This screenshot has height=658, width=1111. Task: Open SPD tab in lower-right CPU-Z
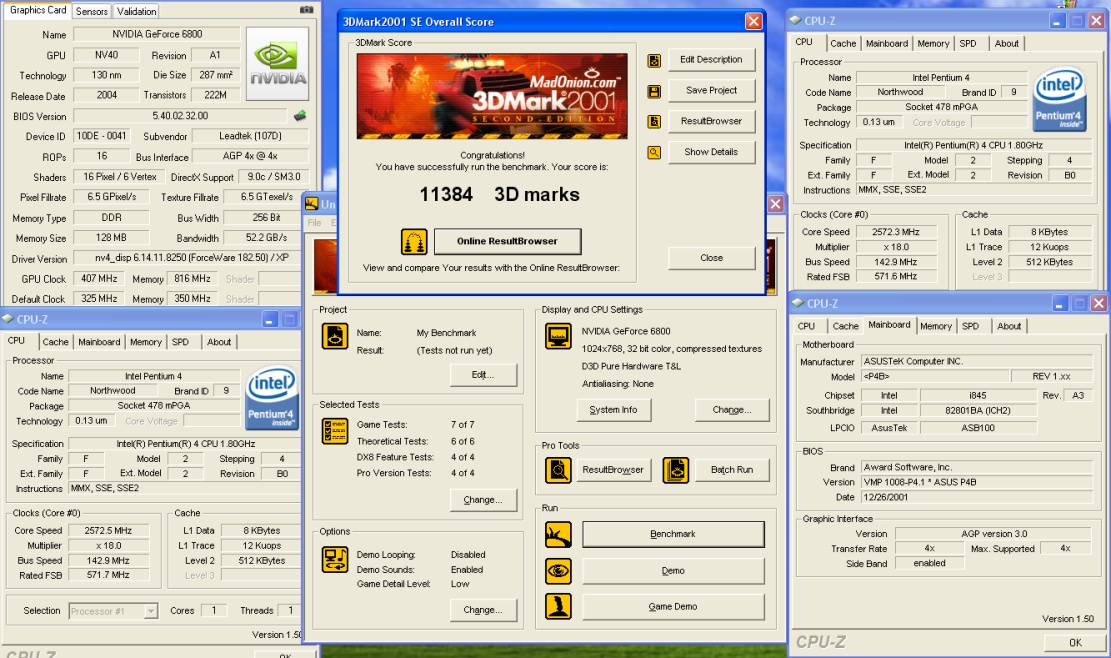(970, 326)
